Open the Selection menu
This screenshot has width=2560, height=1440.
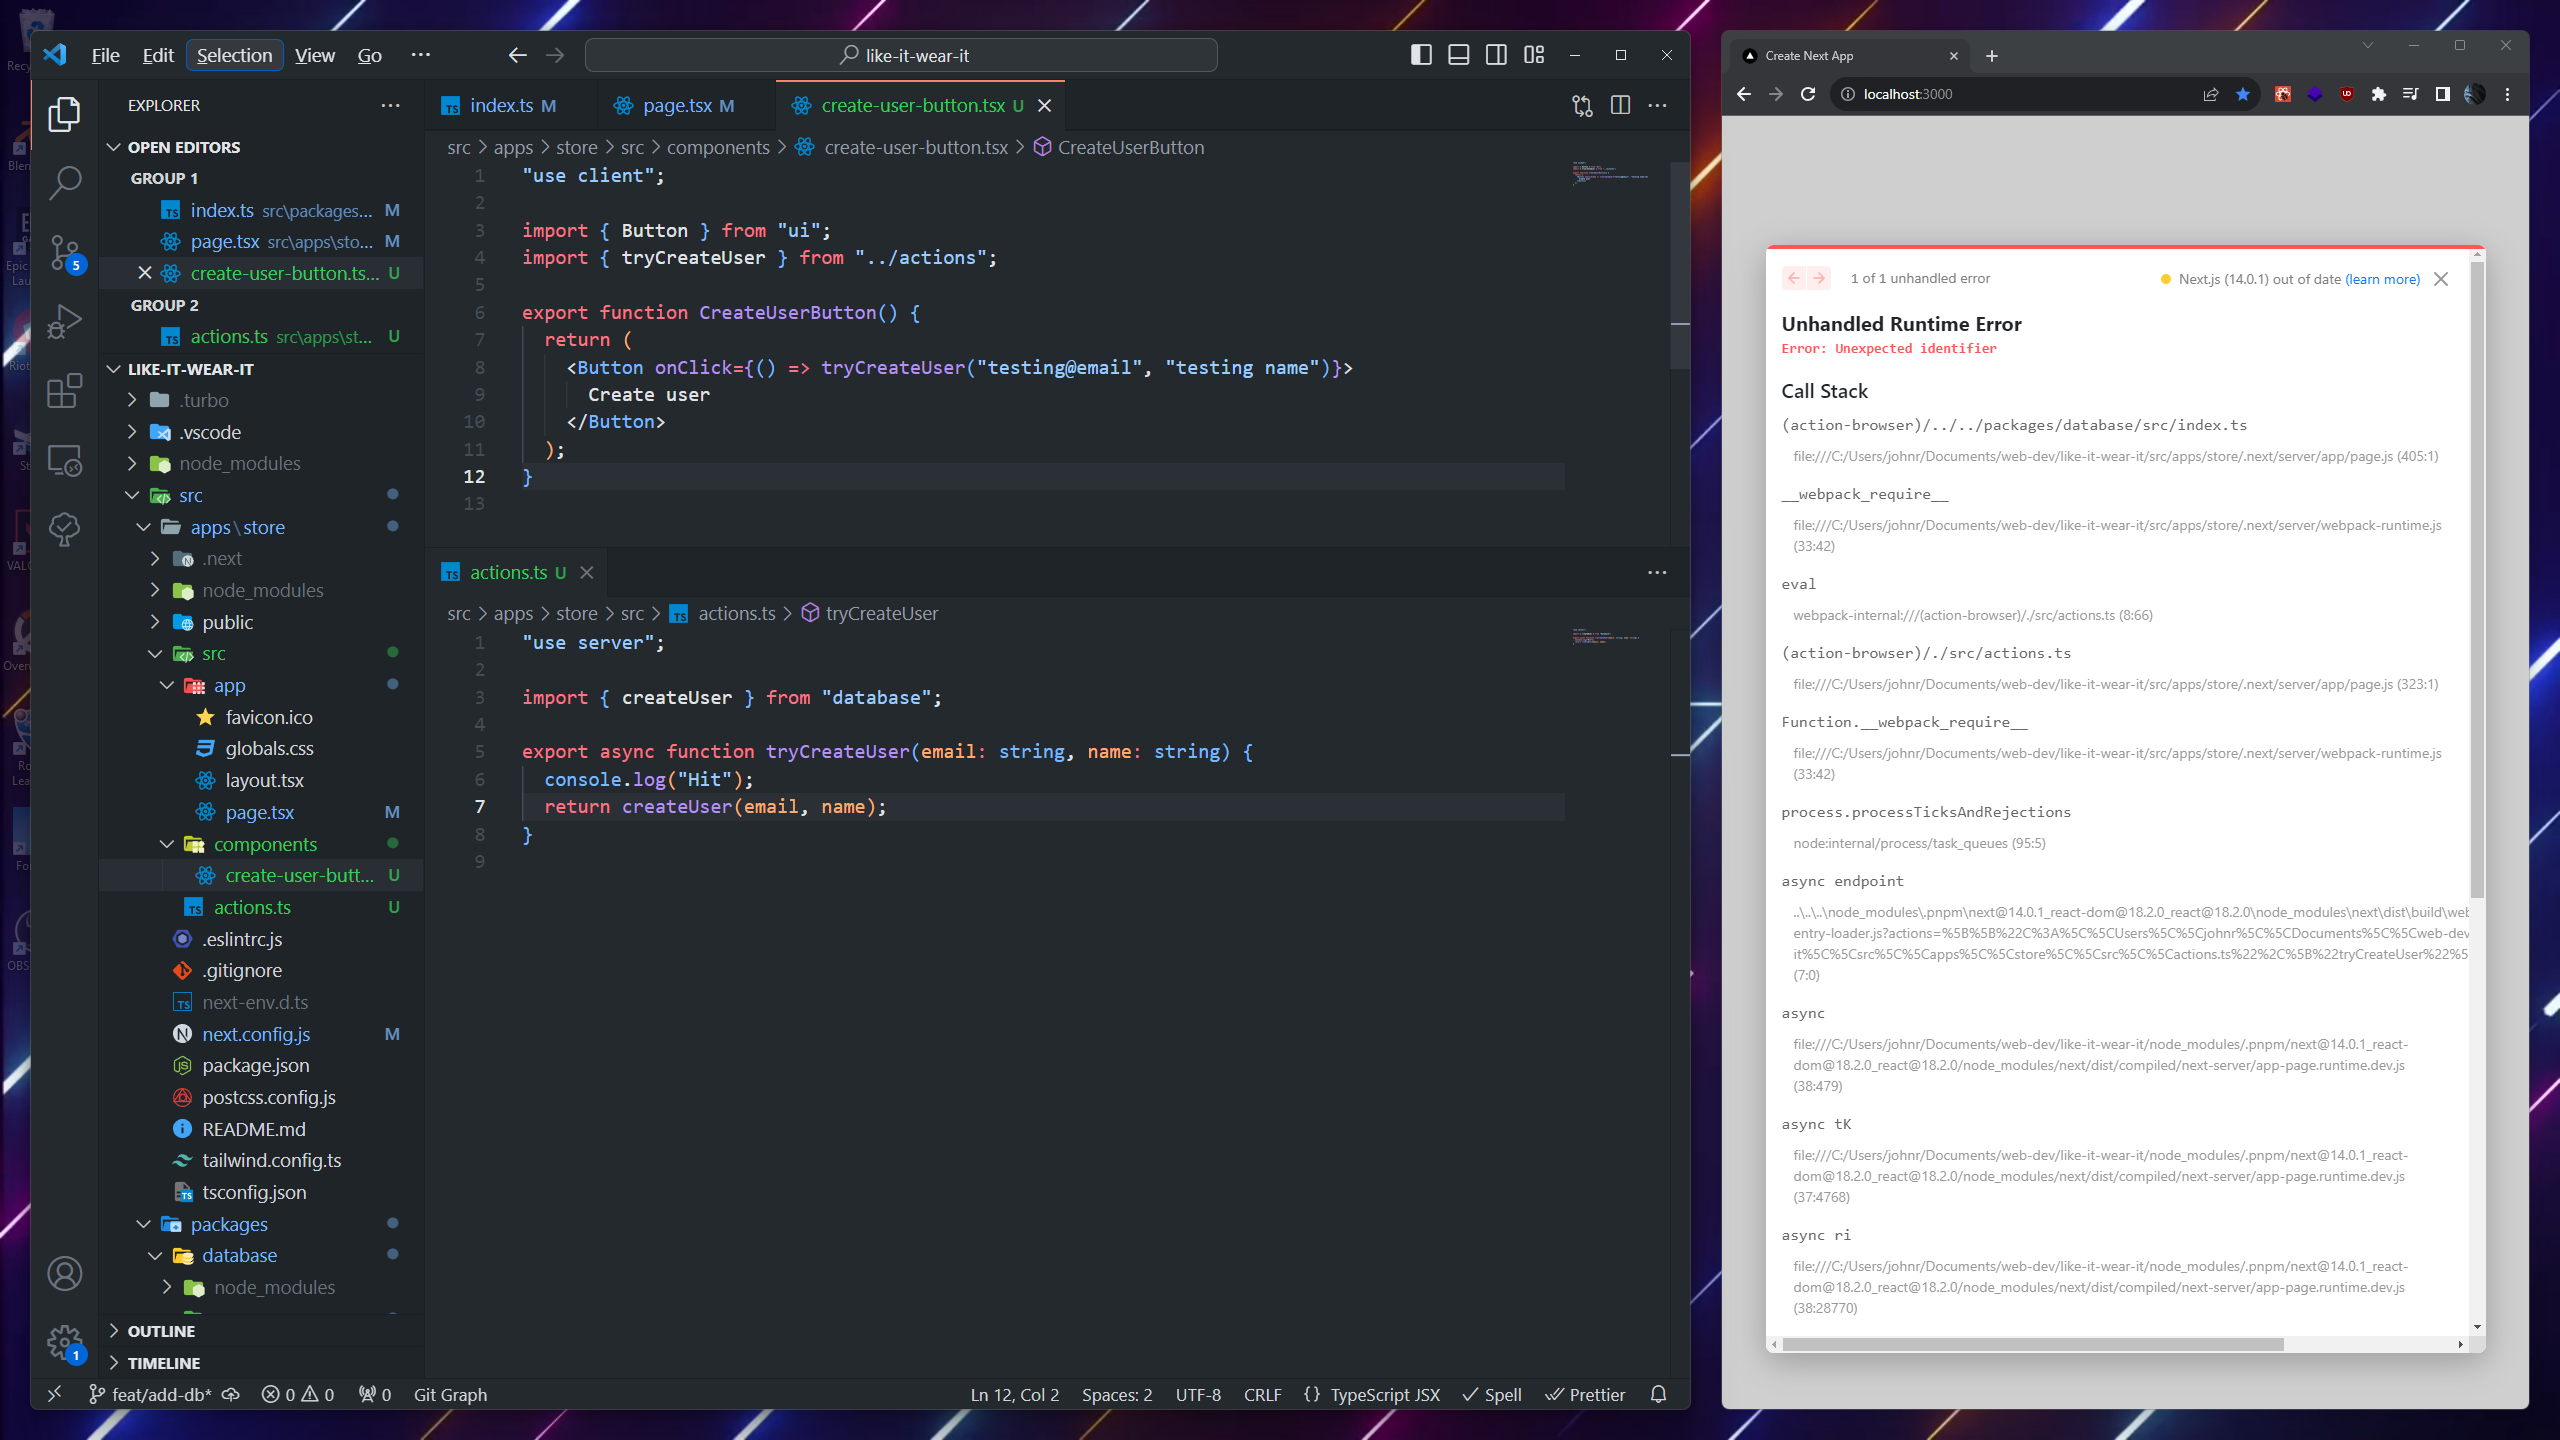pos(234,55)
